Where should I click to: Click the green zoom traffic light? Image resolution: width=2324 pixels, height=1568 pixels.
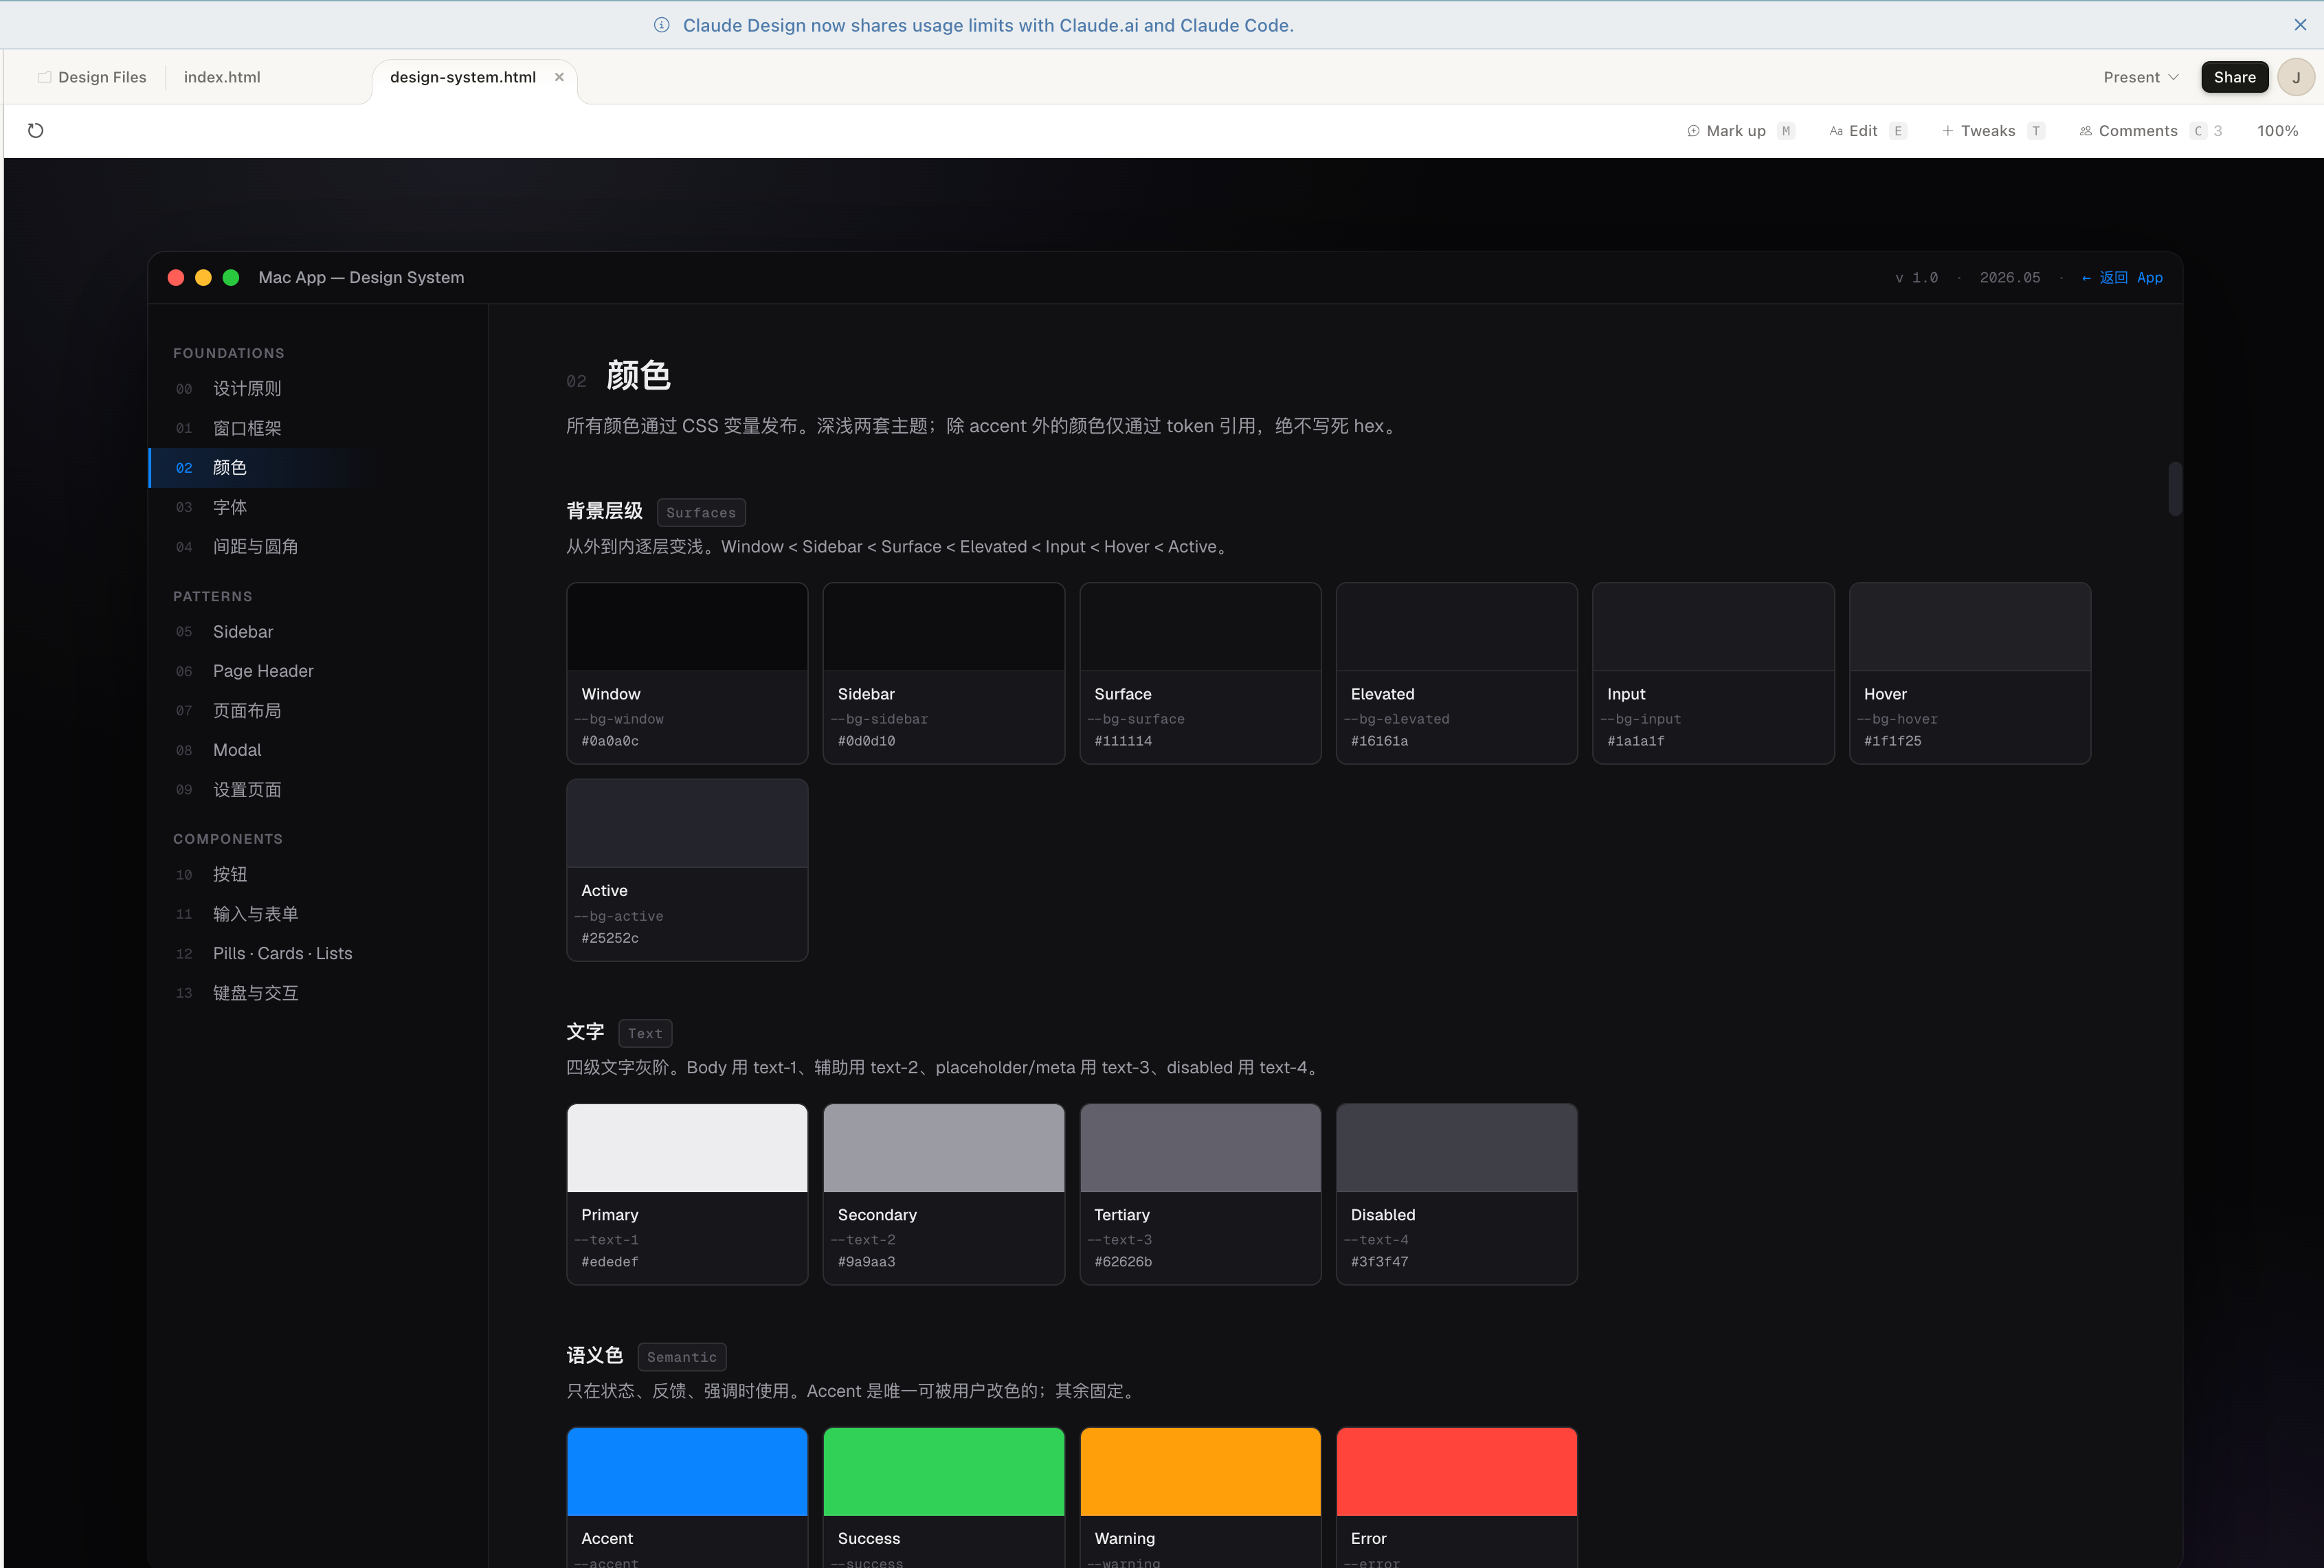(231, 278)
